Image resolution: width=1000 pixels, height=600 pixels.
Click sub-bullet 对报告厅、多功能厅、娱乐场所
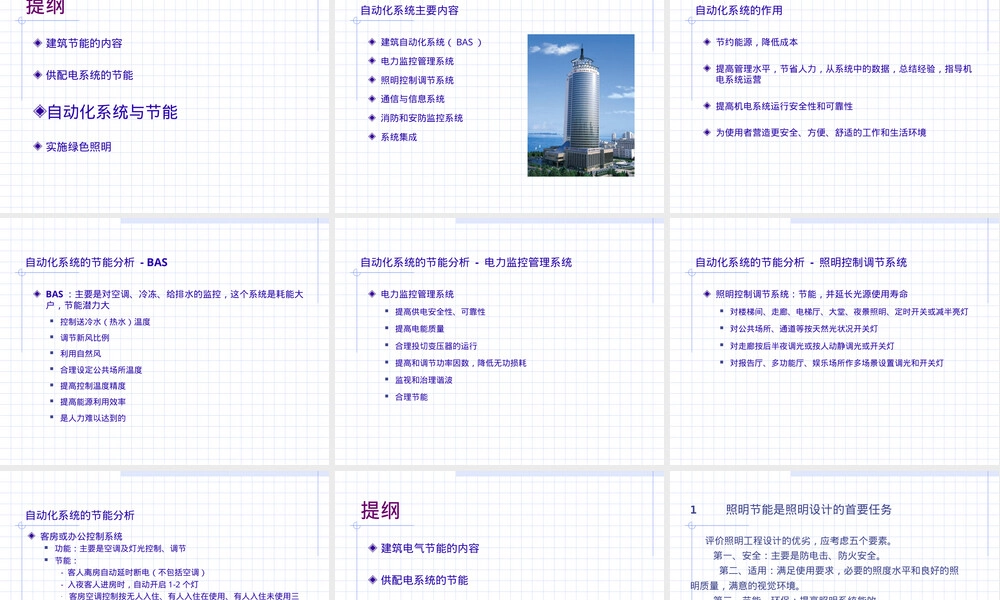(x=837, y=363)
